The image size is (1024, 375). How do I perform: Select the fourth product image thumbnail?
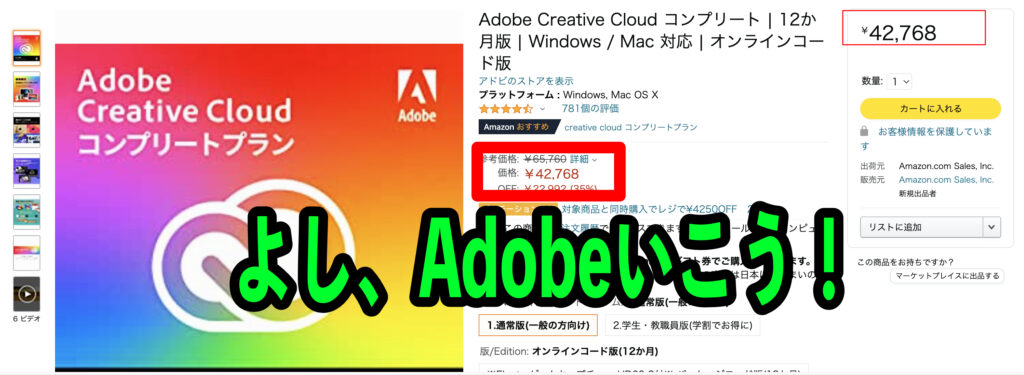(x=27, y=171)
